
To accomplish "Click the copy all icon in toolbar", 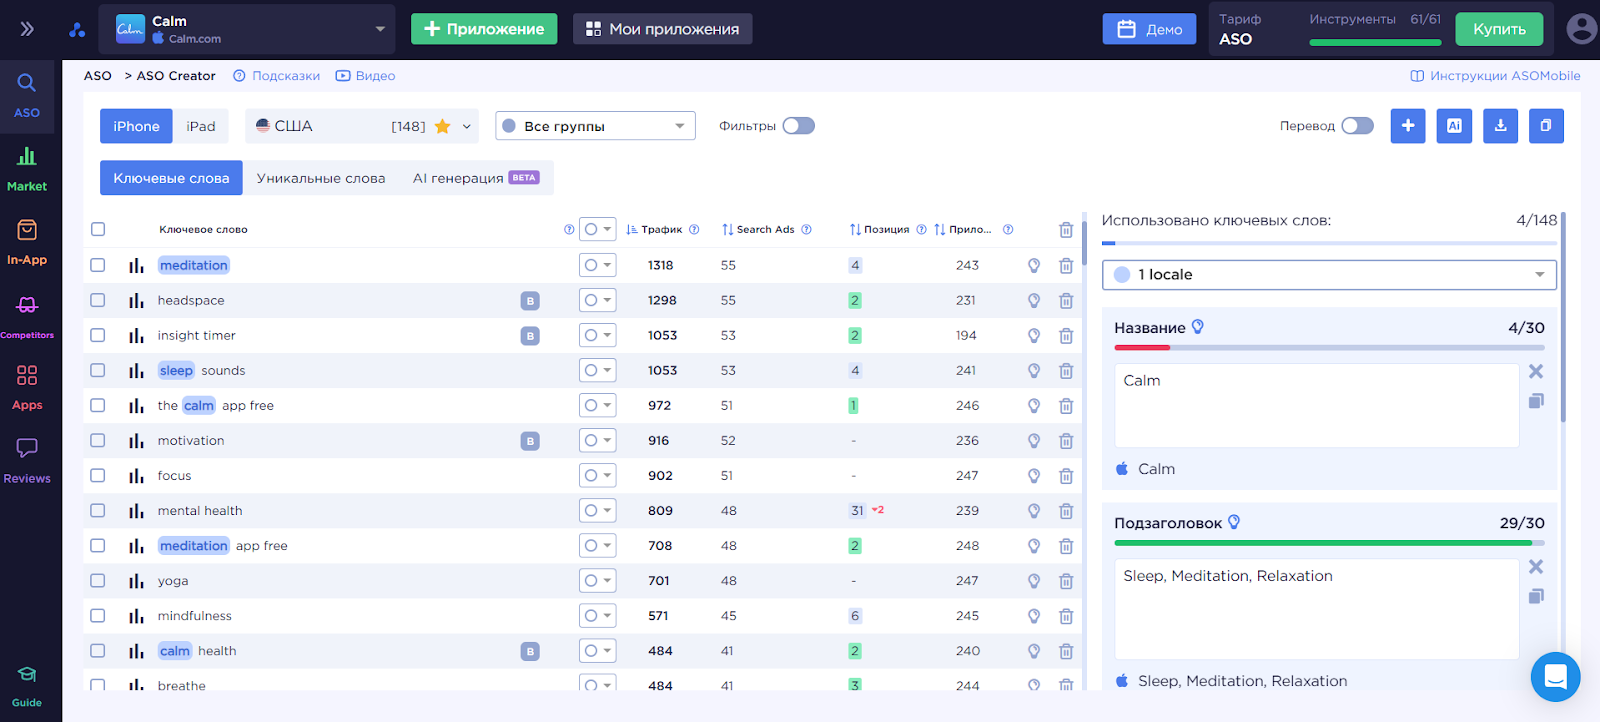I will coord(1546,126).
